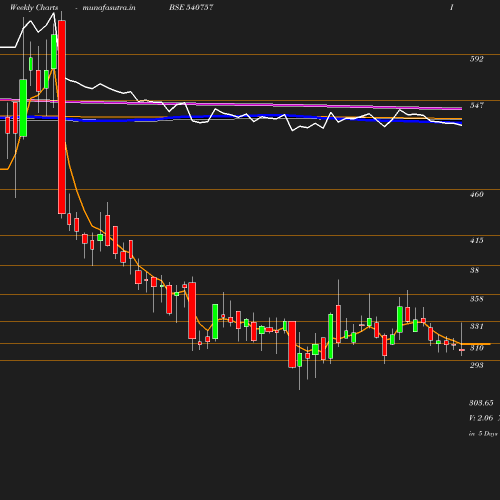
Task: Click the "BSE 540757" symbol text
Action: click(191, 7)
